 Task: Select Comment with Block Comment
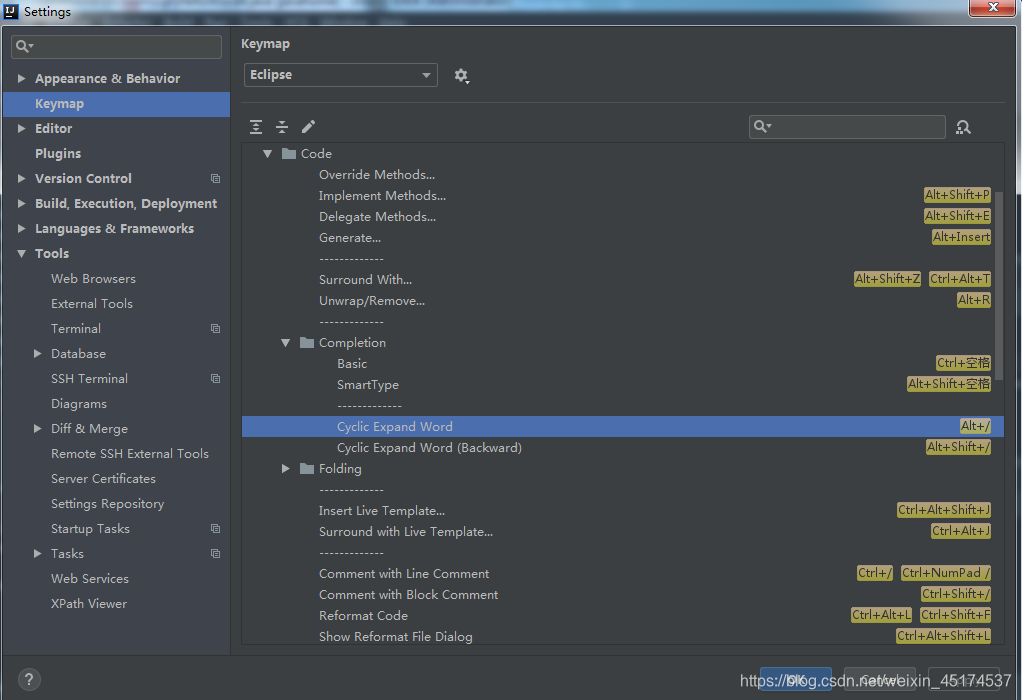409,594
